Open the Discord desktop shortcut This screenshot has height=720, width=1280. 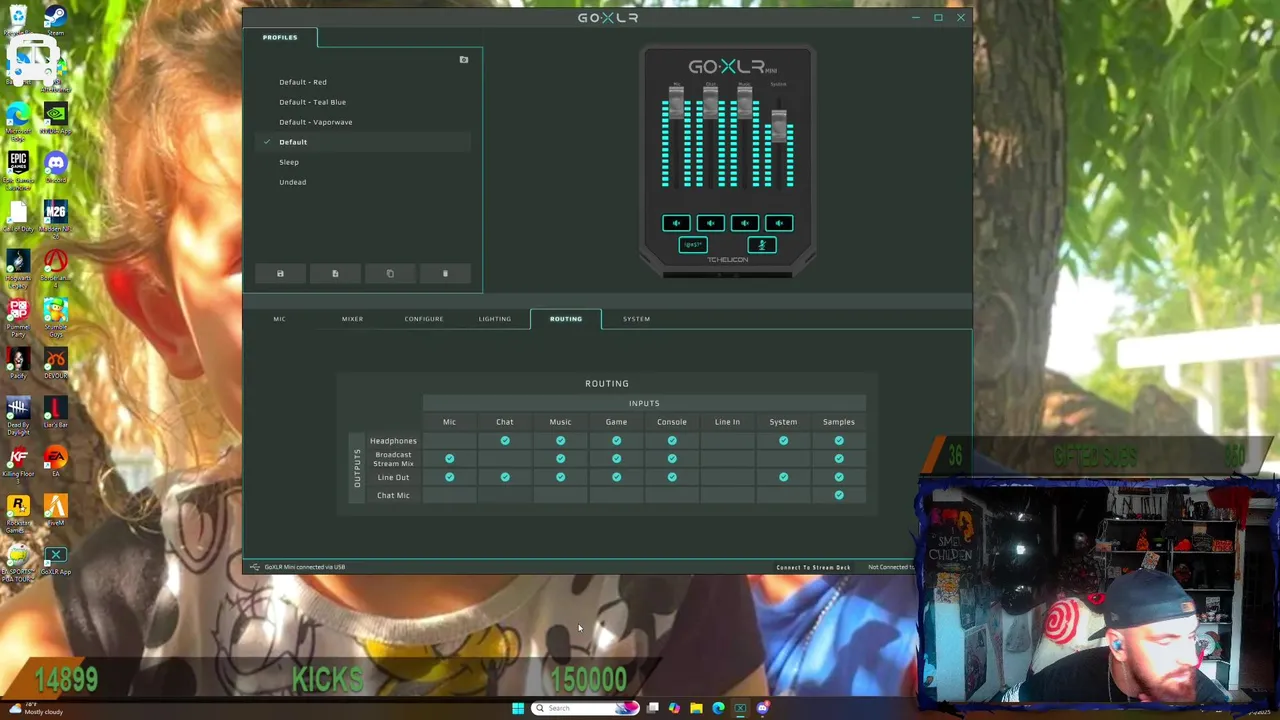pyautogui.click(x=55, y=165)
